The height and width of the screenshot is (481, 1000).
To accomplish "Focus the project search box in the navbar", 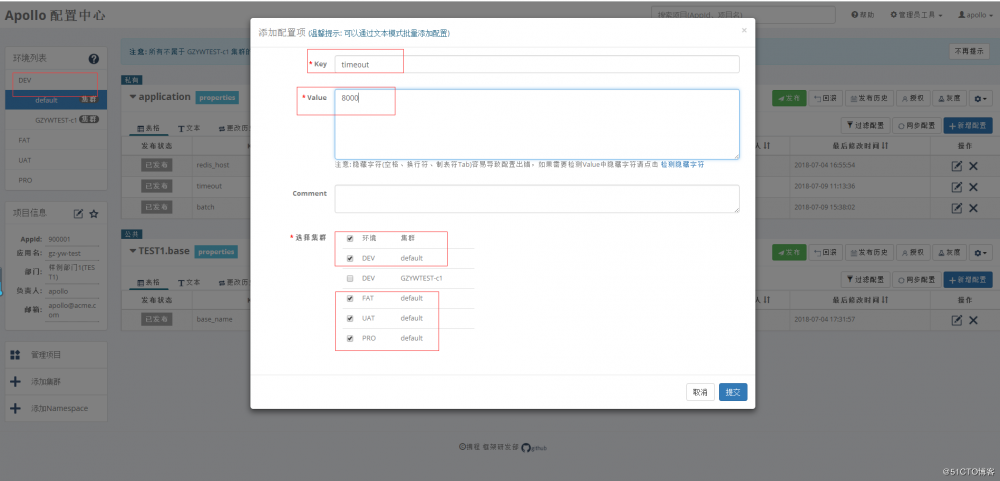I will pyautogui.click(x=743, y=15).
